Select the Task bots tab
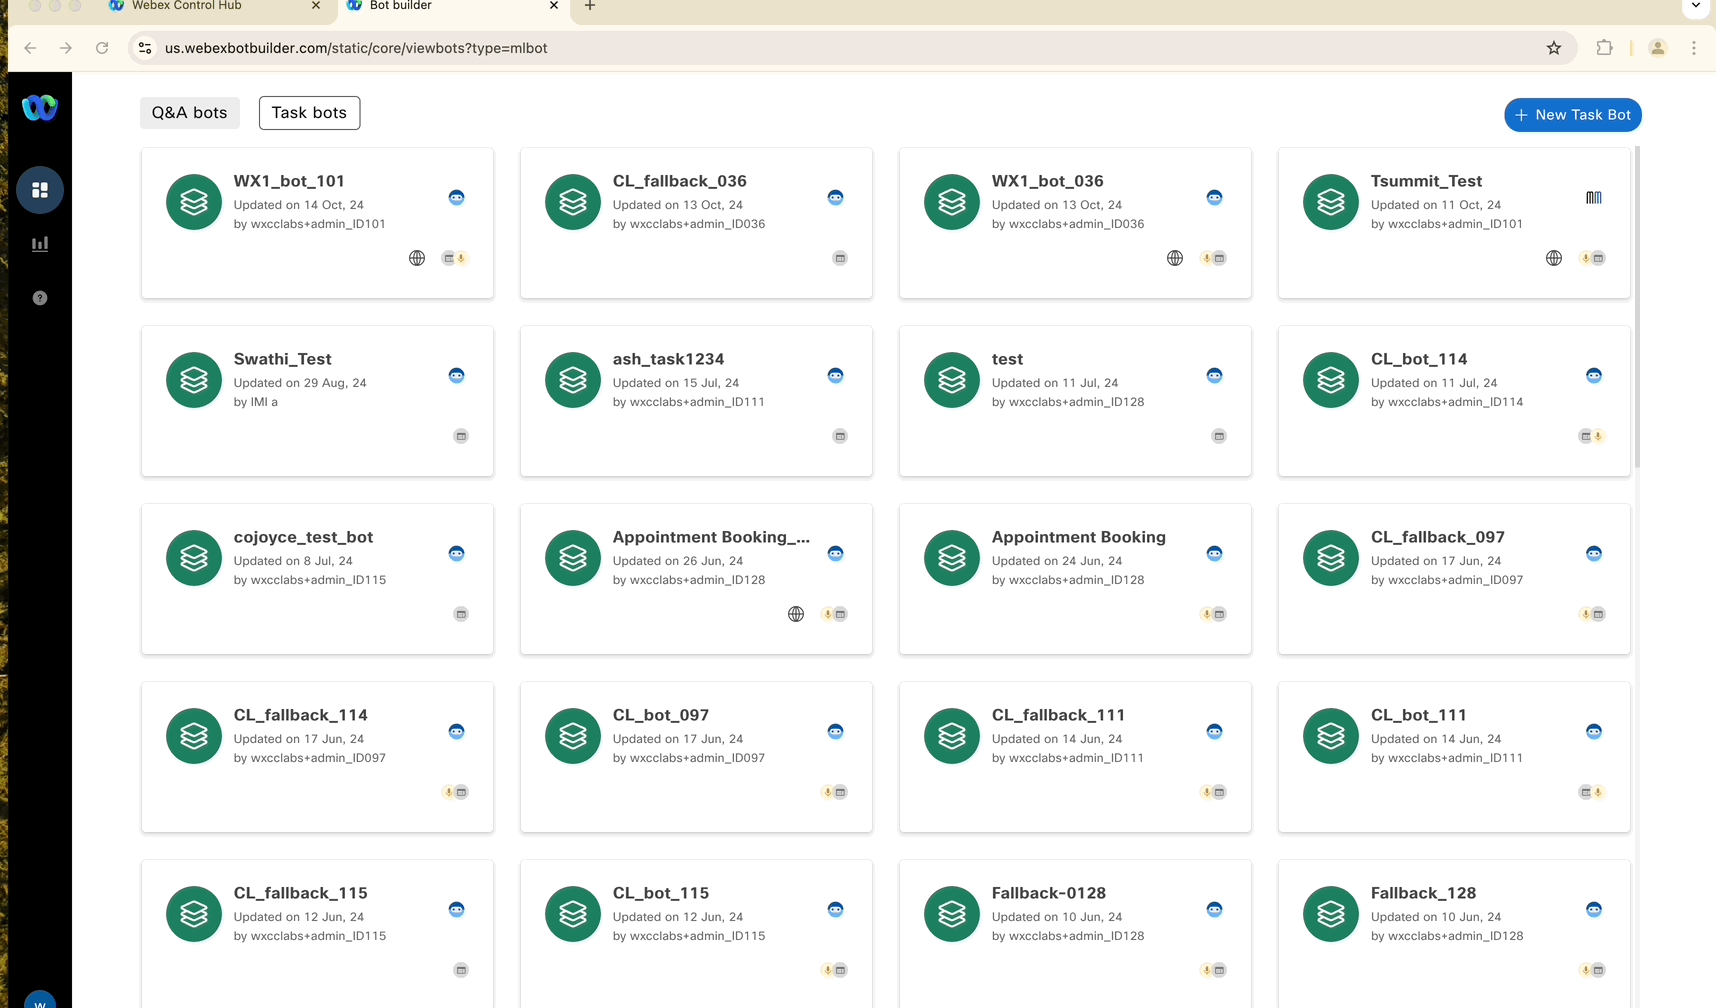Image resolution: width=1716 pixels, height=1008 pixels. (309, 113)
